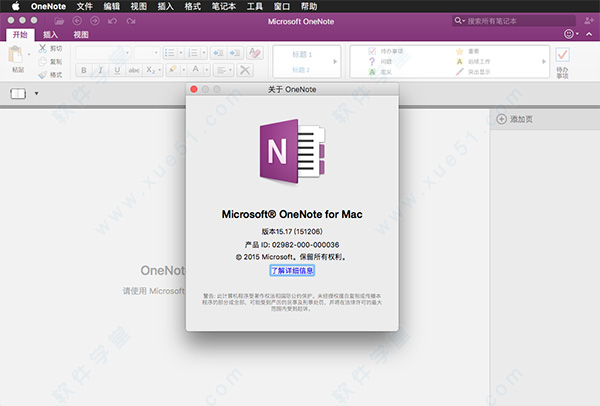Collapse the ribbon with the chevron
The height and width of the screenshot is (406, 600).
click(589, 34)
